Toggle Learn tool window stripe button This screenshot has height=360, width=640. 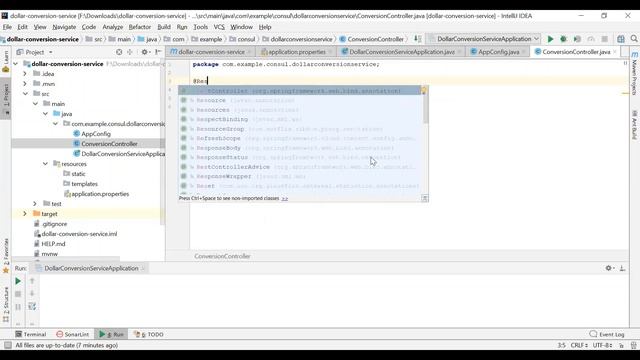click(6, 61)
